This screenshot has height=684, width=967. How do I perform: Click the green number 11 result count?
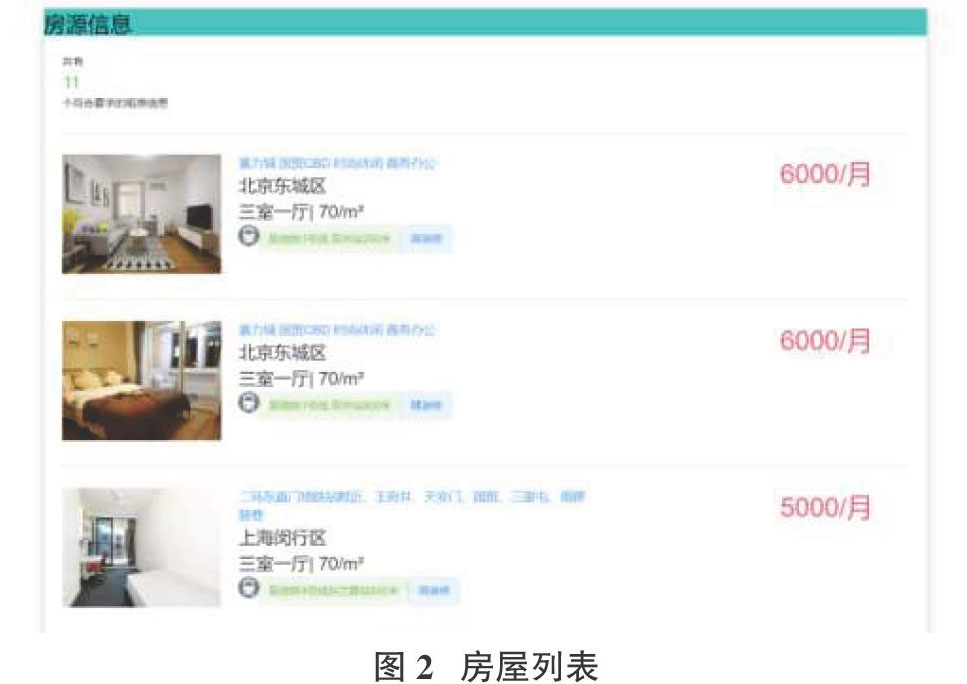pyautogui.click(x=72, y=82)
